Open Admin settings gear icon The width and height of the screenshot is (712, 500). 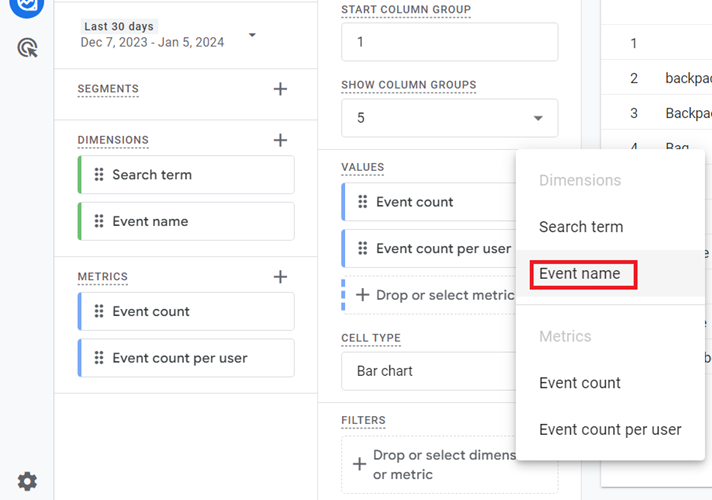27,481
